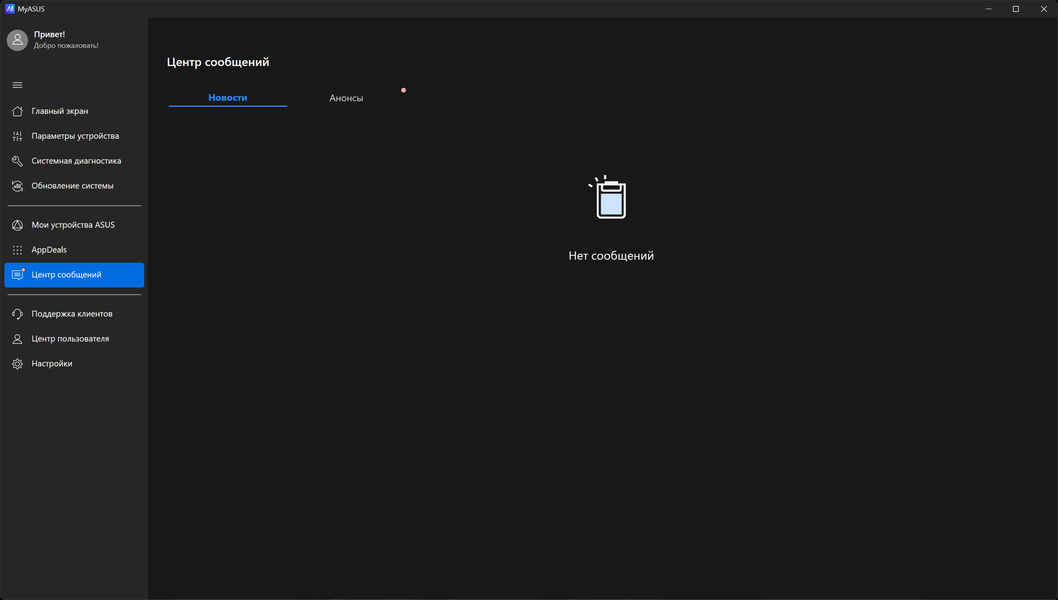
Task: Close the MyASUS window
Action: point(1043,9)
